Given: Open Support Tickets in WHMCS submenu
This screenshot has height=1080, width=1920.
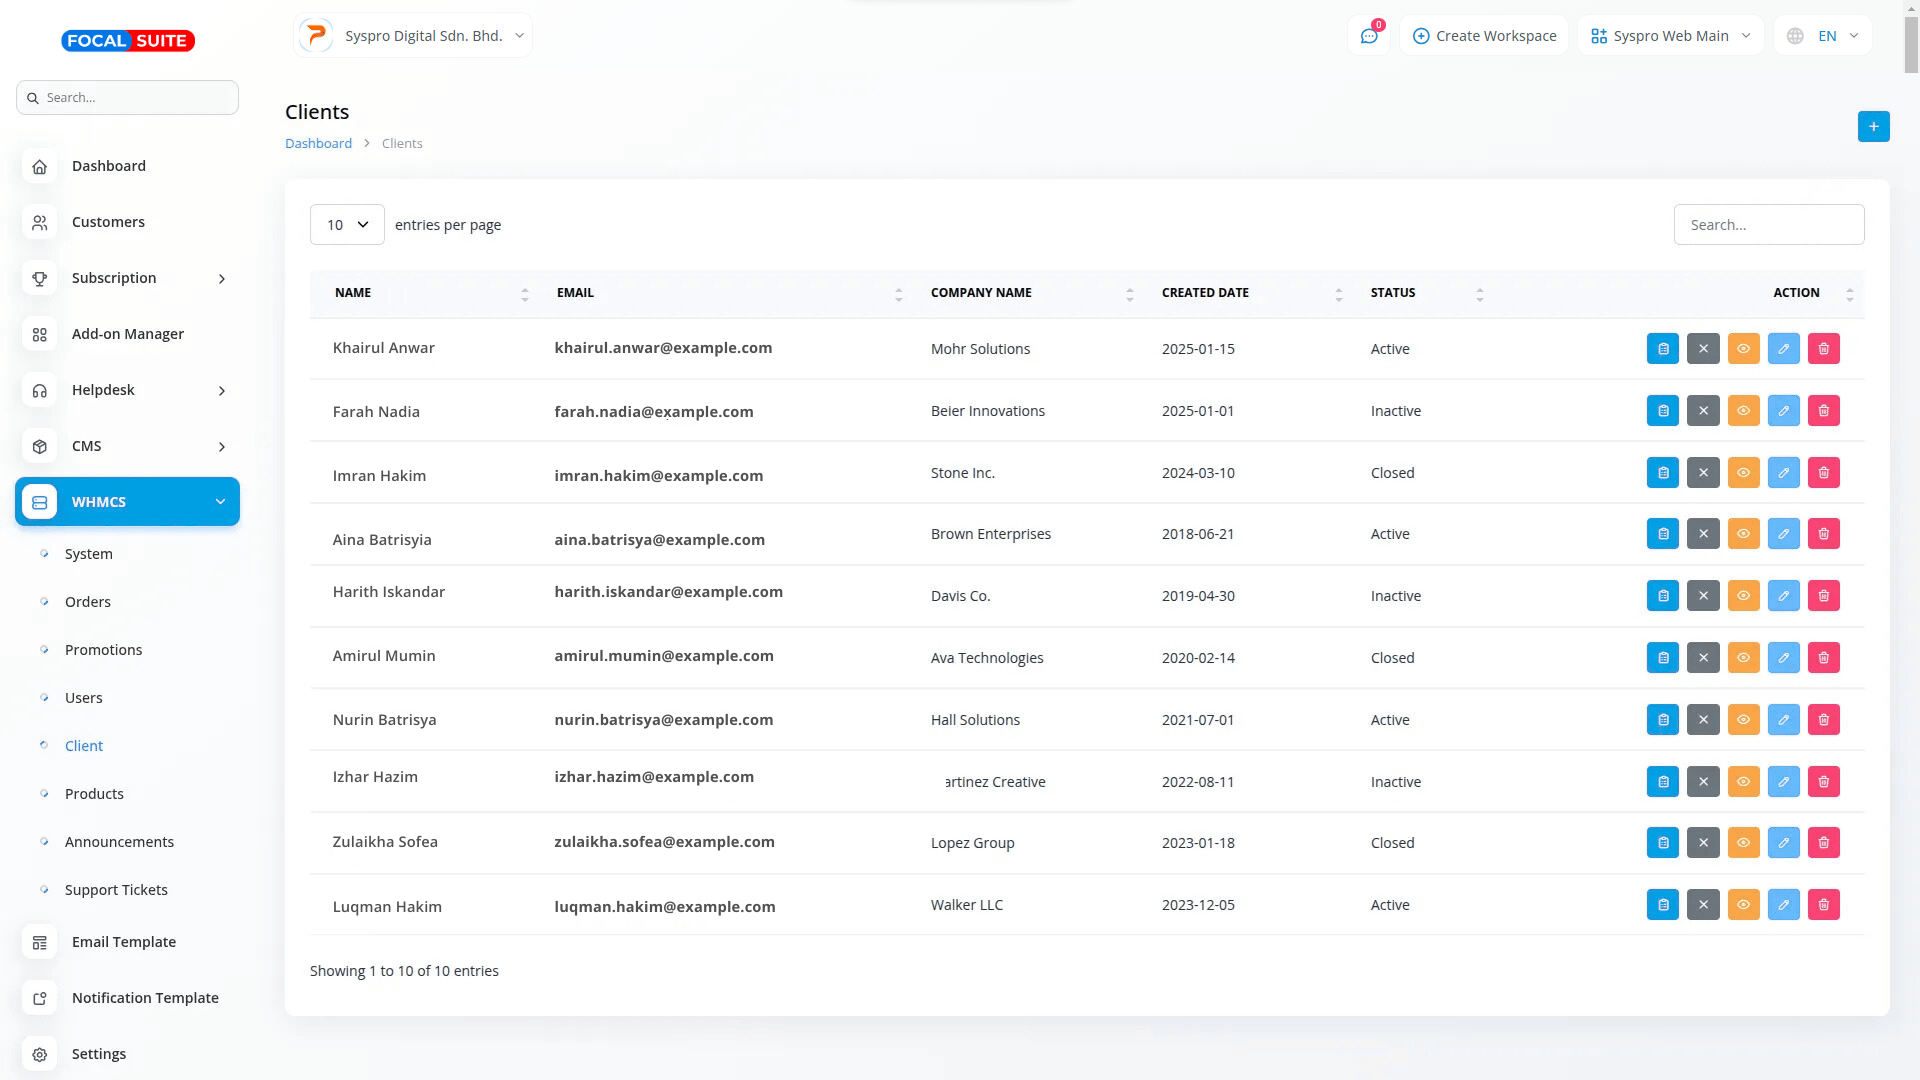Looking at the screenshot, I should pyautogui.click(x=116, y=890).
